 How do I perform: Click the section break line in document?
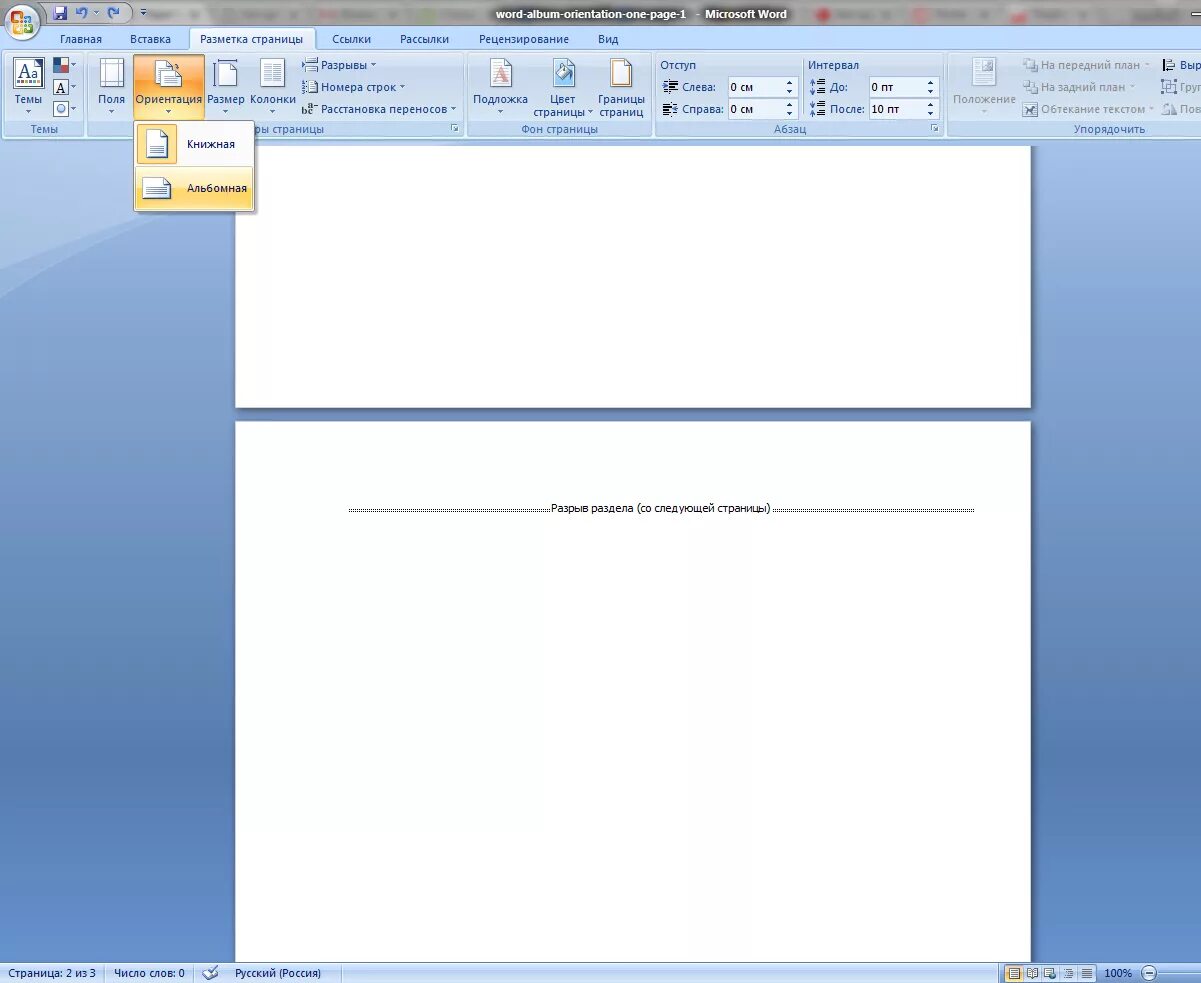(x=661, y=509)
